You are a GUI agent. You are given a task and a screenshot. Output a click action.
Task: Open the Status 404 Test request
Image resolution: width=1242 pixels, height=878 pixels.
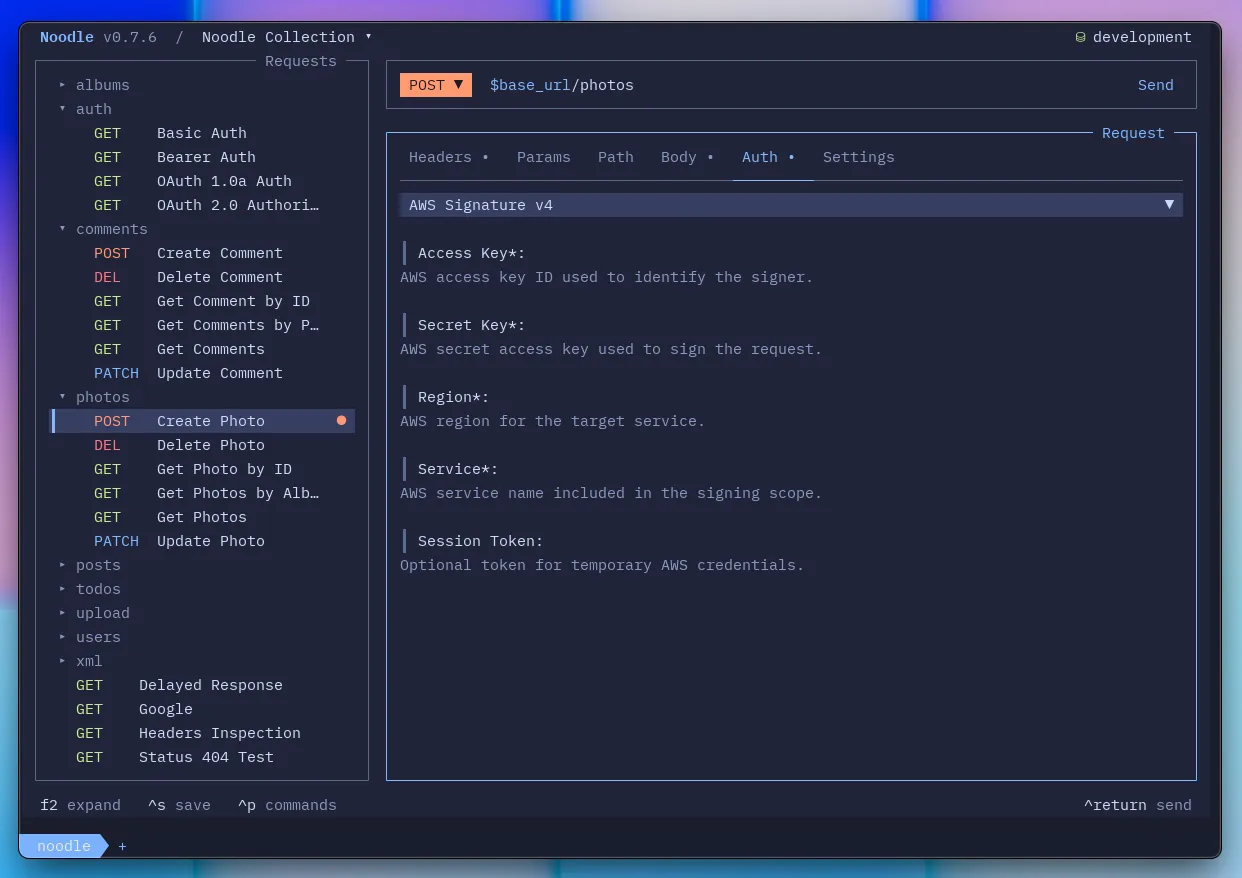point(202,757)
